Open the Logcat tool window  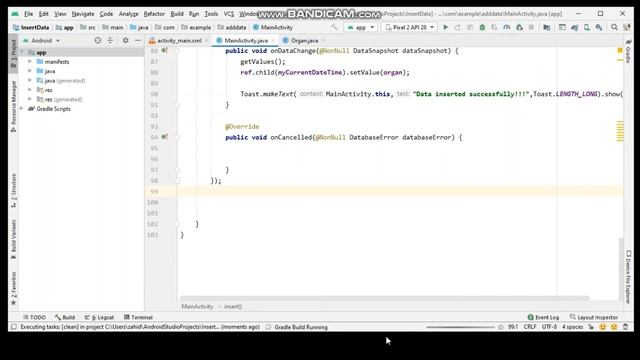[99, 317]
